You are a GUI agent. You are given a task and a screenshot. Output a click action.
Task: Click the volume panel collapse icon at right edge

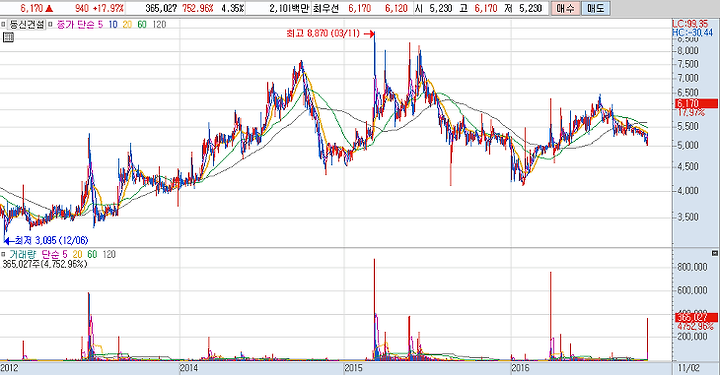pyautogui.click(x=714, y=253)
